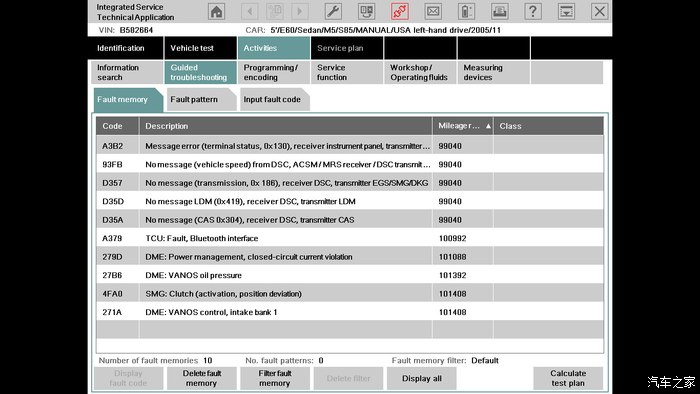Open the battery status icon
The height and width of the screenshot is (394, 700).
pos(466,12)
